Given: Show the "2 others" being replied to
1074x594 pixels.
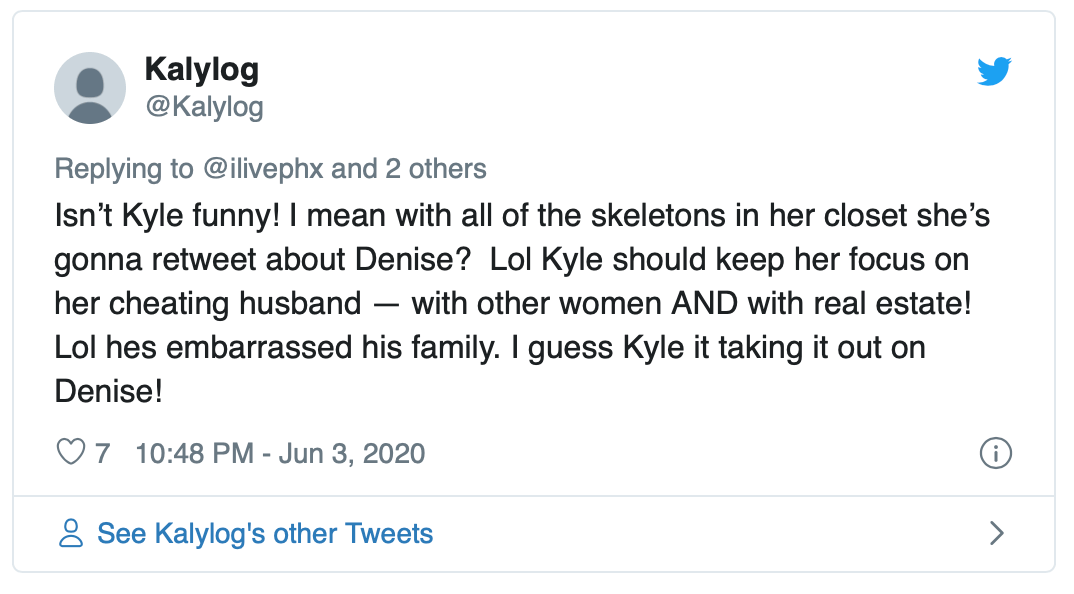Looking at the screenshot, I should 436,168.
